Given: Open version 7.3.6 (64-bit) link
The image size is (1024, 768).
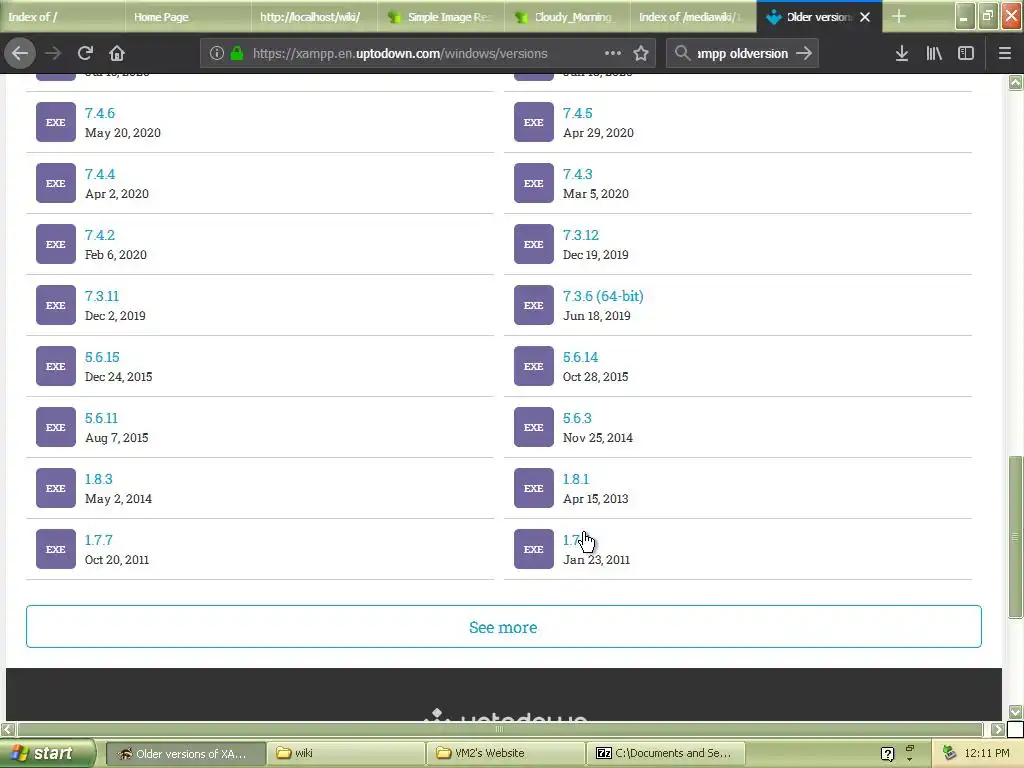Looking at the screenshot, I should point(603,296).
